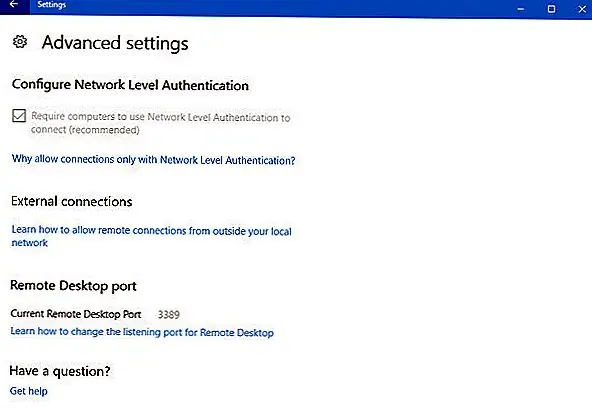Click the Current Remote Desktop Port label
This screenshot has height=409, width=592.
pos(76,314)
